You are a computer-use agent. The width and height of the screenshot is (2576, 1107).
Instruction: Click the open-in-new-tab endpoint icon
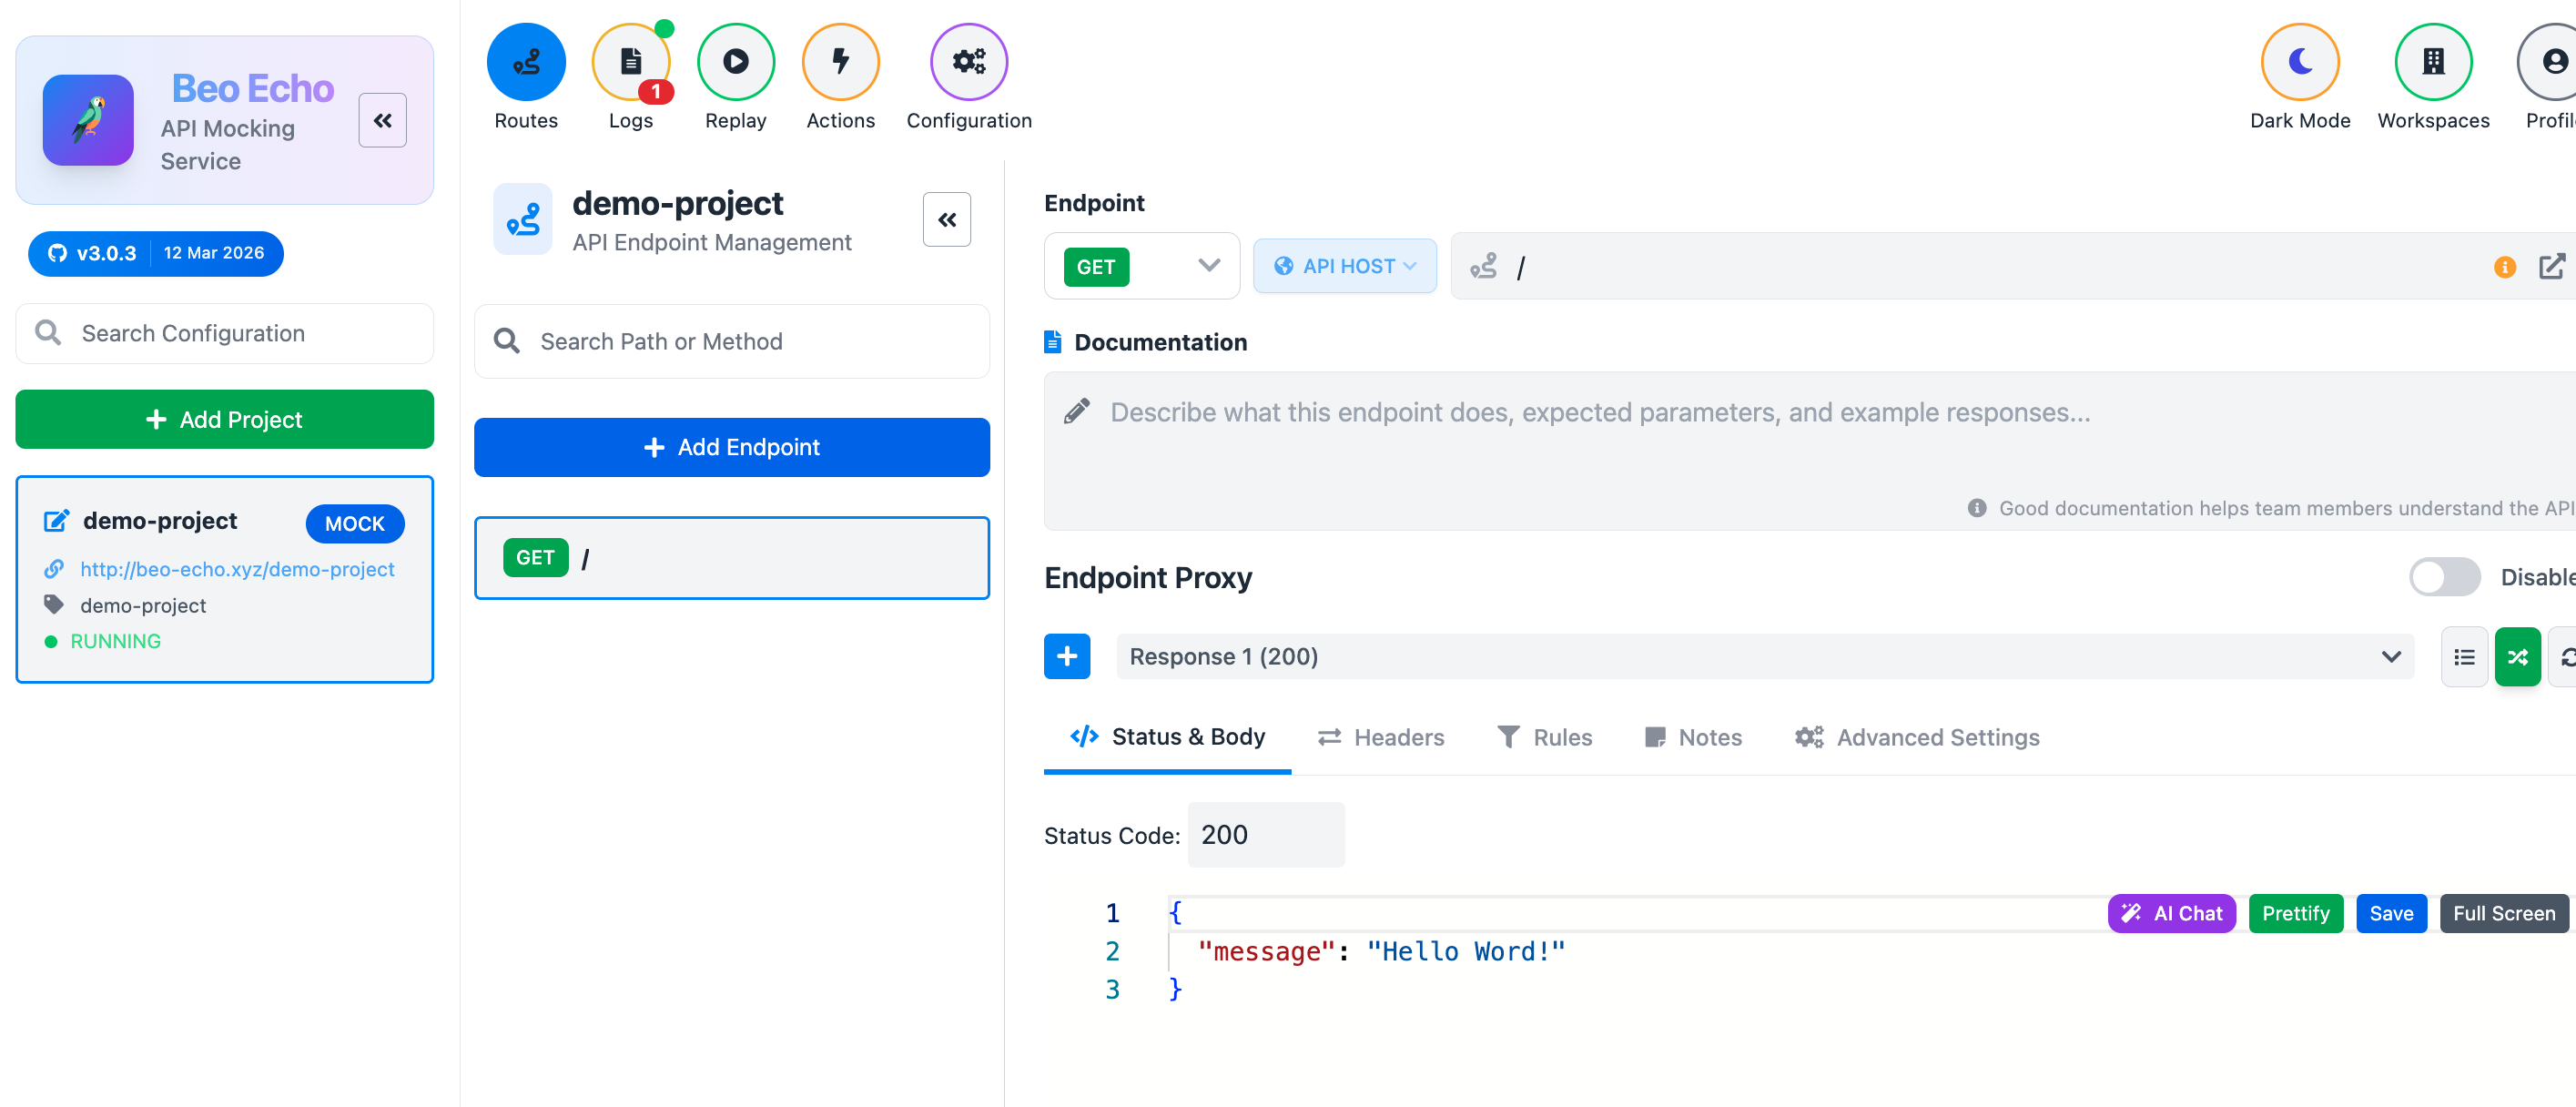(2551, 266)
